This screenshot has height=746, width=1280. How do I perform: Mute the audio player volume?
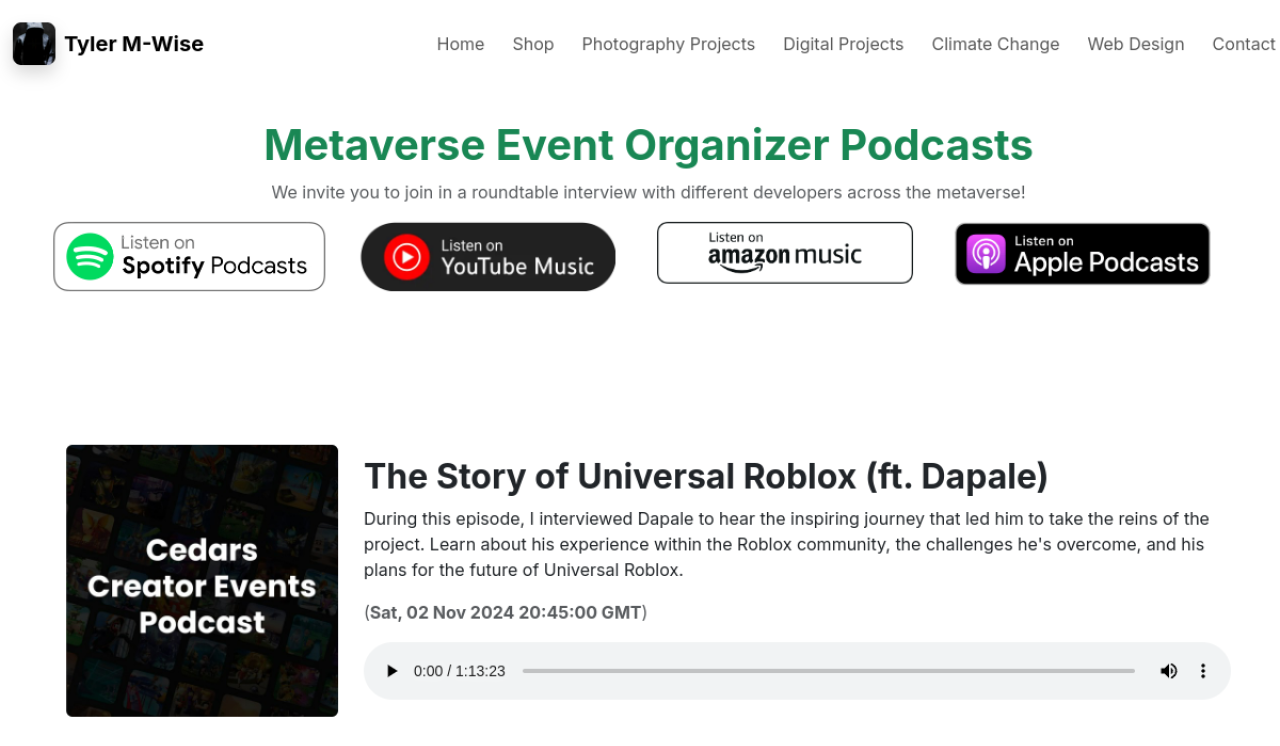1168,671
